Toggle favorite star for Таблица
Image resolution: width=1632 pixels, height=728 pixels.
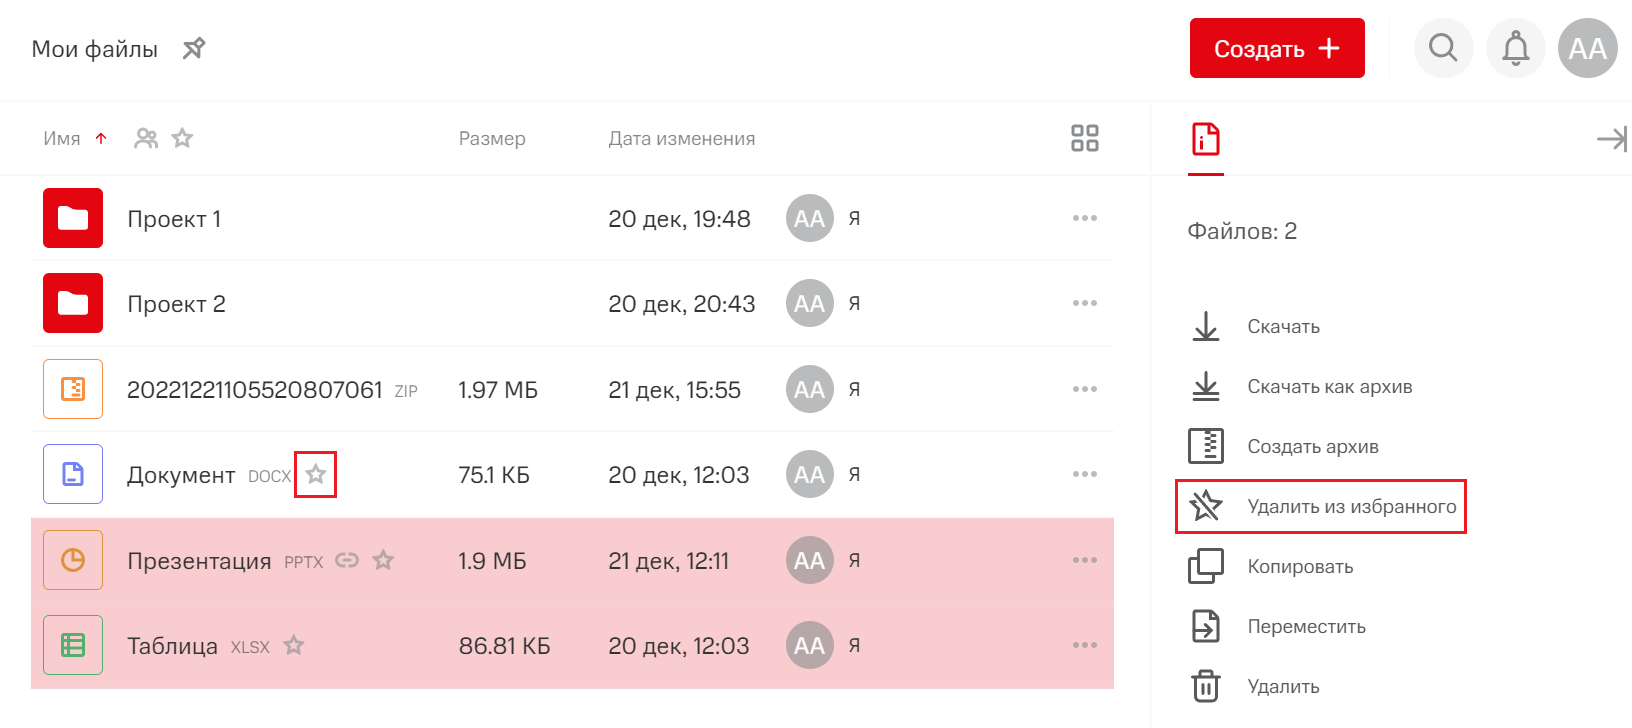pyautogui.click(x=293, y=646)
